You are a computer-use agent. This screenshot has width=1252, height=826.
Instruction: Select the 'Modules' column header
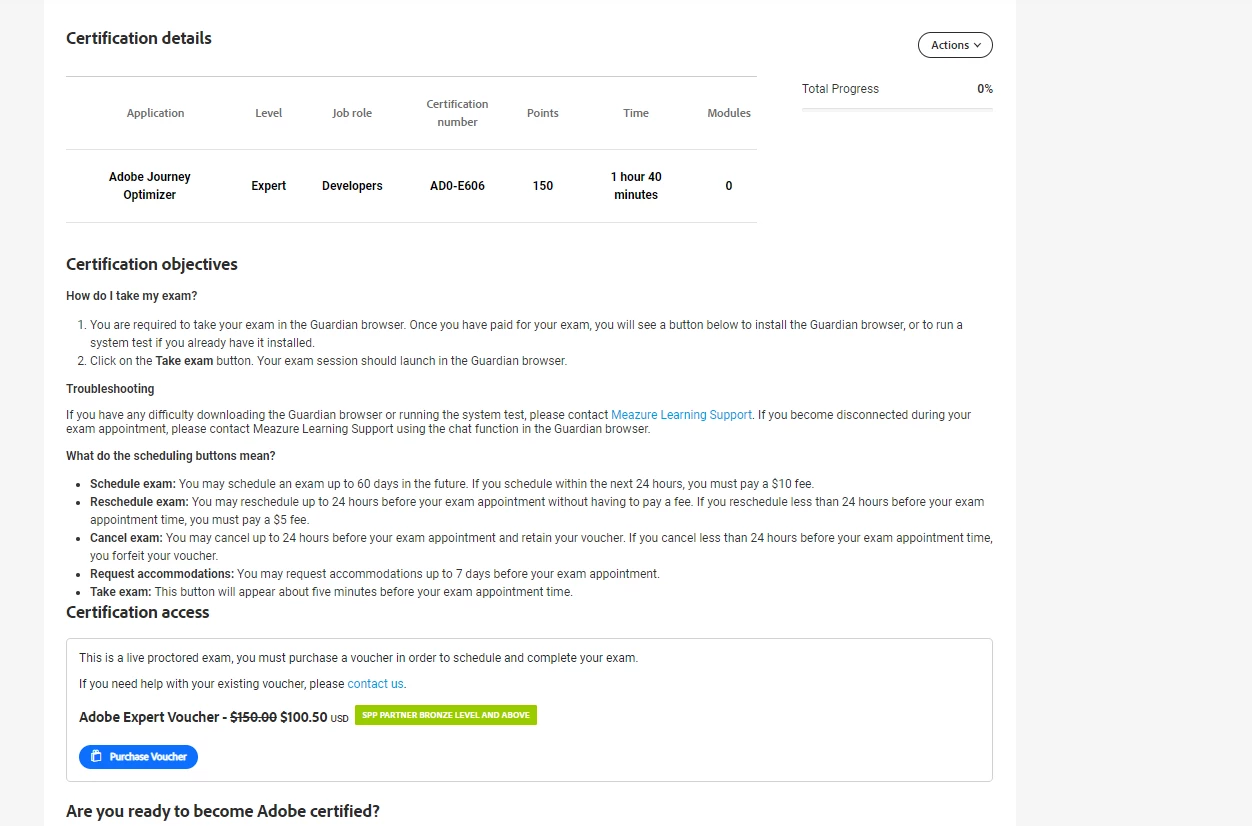729,113
